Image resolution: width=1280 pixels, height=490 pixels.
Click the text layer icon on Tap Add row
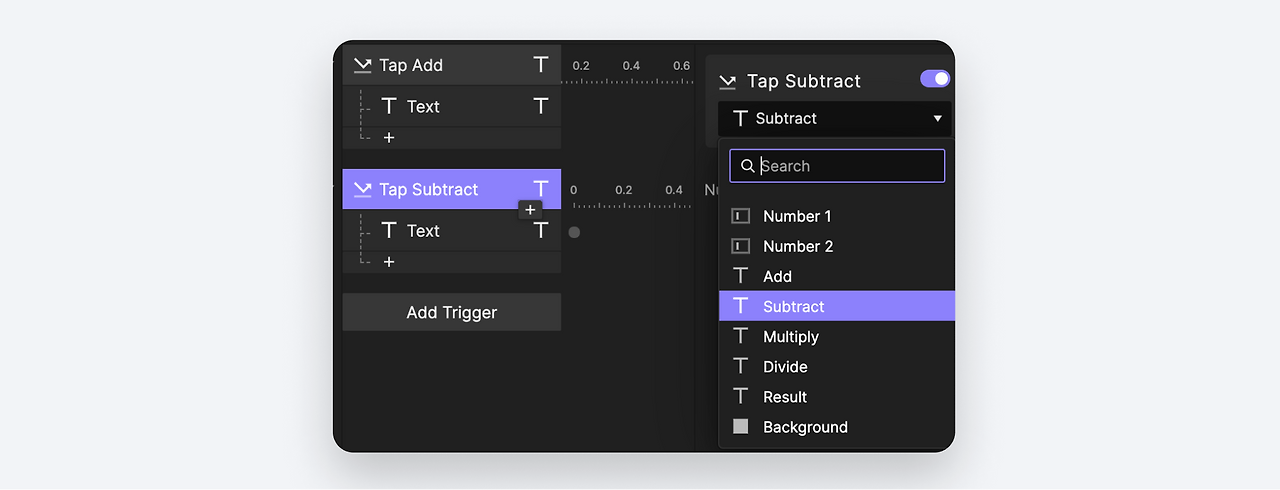pos(541,65)
